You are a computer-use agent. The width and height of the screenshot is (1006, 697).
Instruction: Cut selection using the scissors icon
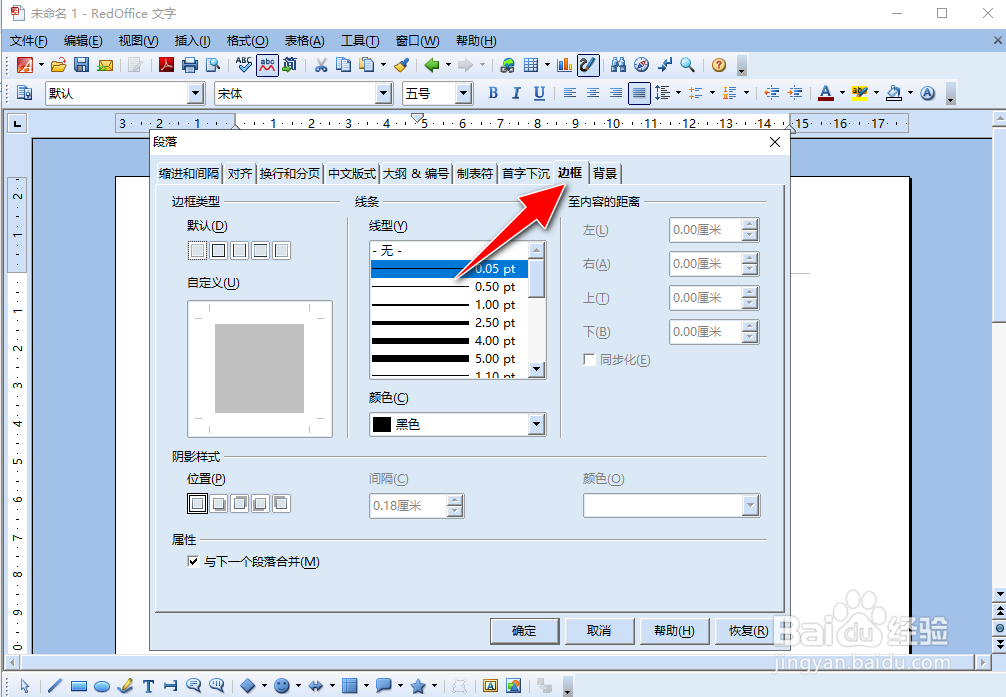coord(321,65)
